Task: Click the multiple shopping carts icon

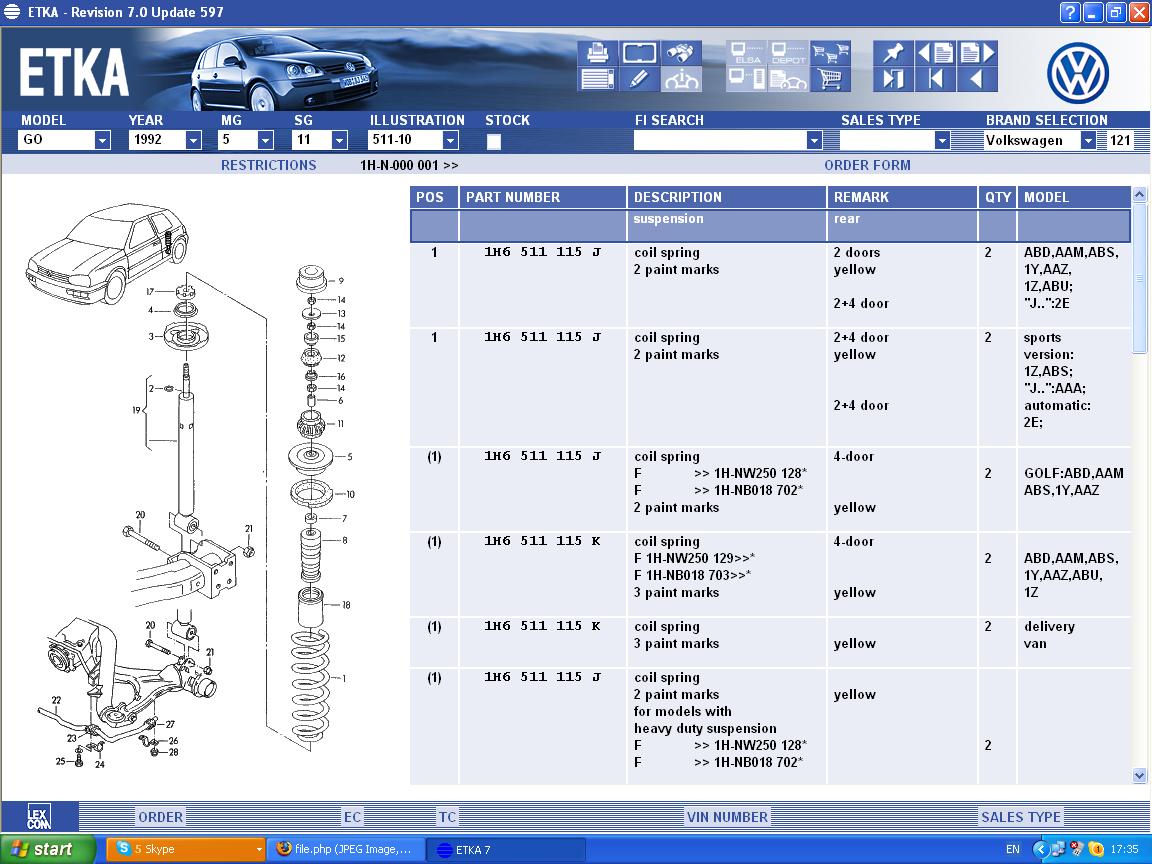Action: pos(830,53)
